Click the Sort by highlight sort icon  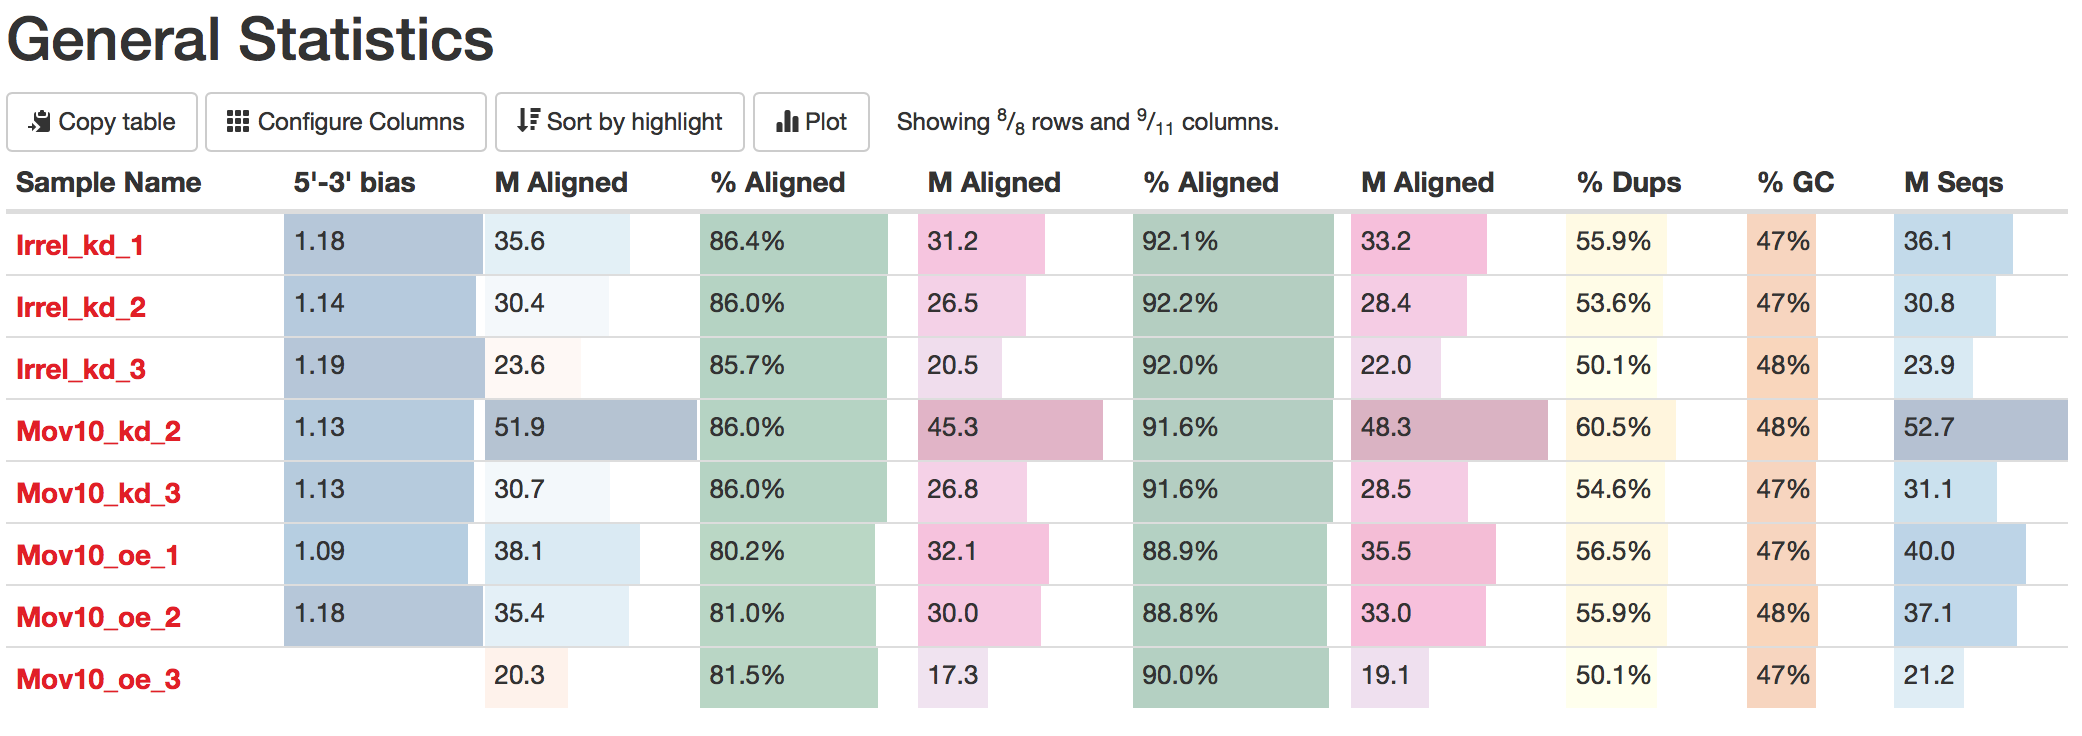pos(528,121)
